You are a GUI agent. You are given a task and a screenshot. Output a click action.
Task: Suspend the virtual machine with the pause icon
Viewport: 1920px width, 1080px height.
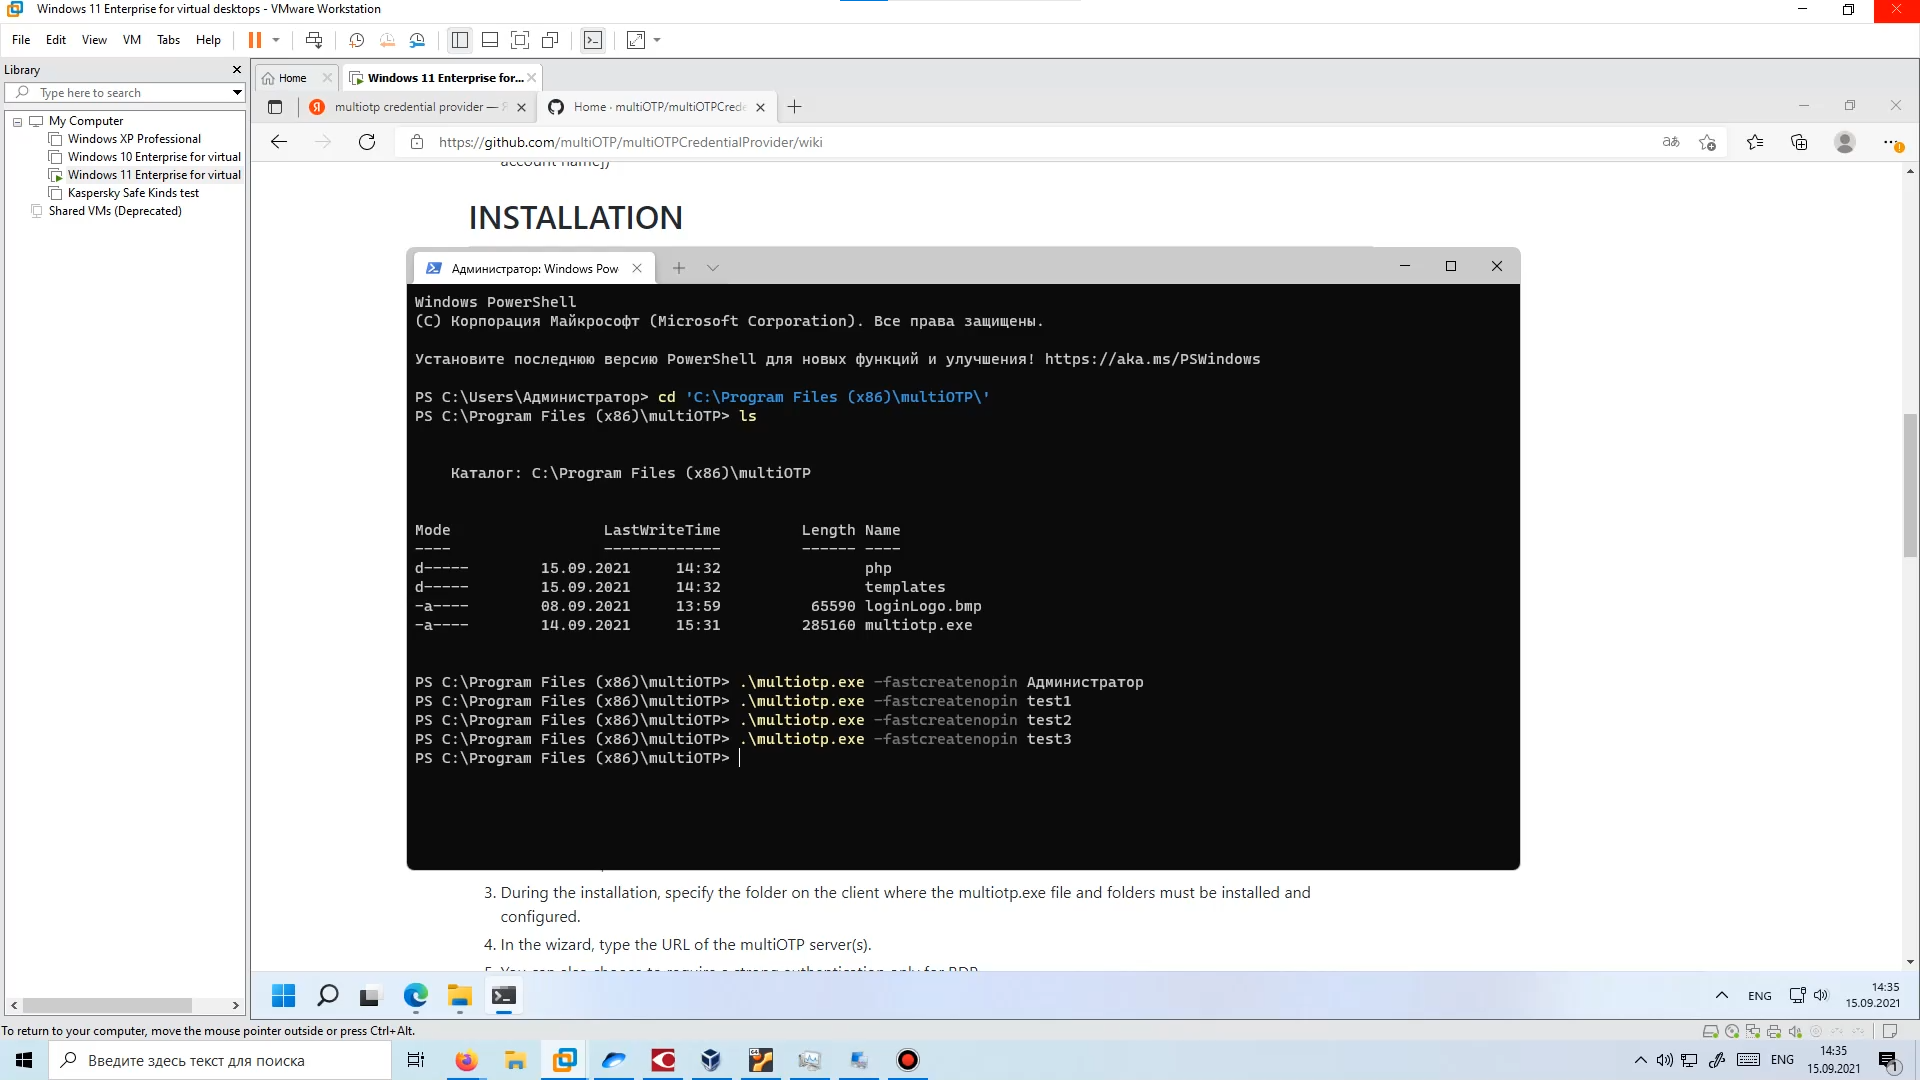tap(257, 40)
